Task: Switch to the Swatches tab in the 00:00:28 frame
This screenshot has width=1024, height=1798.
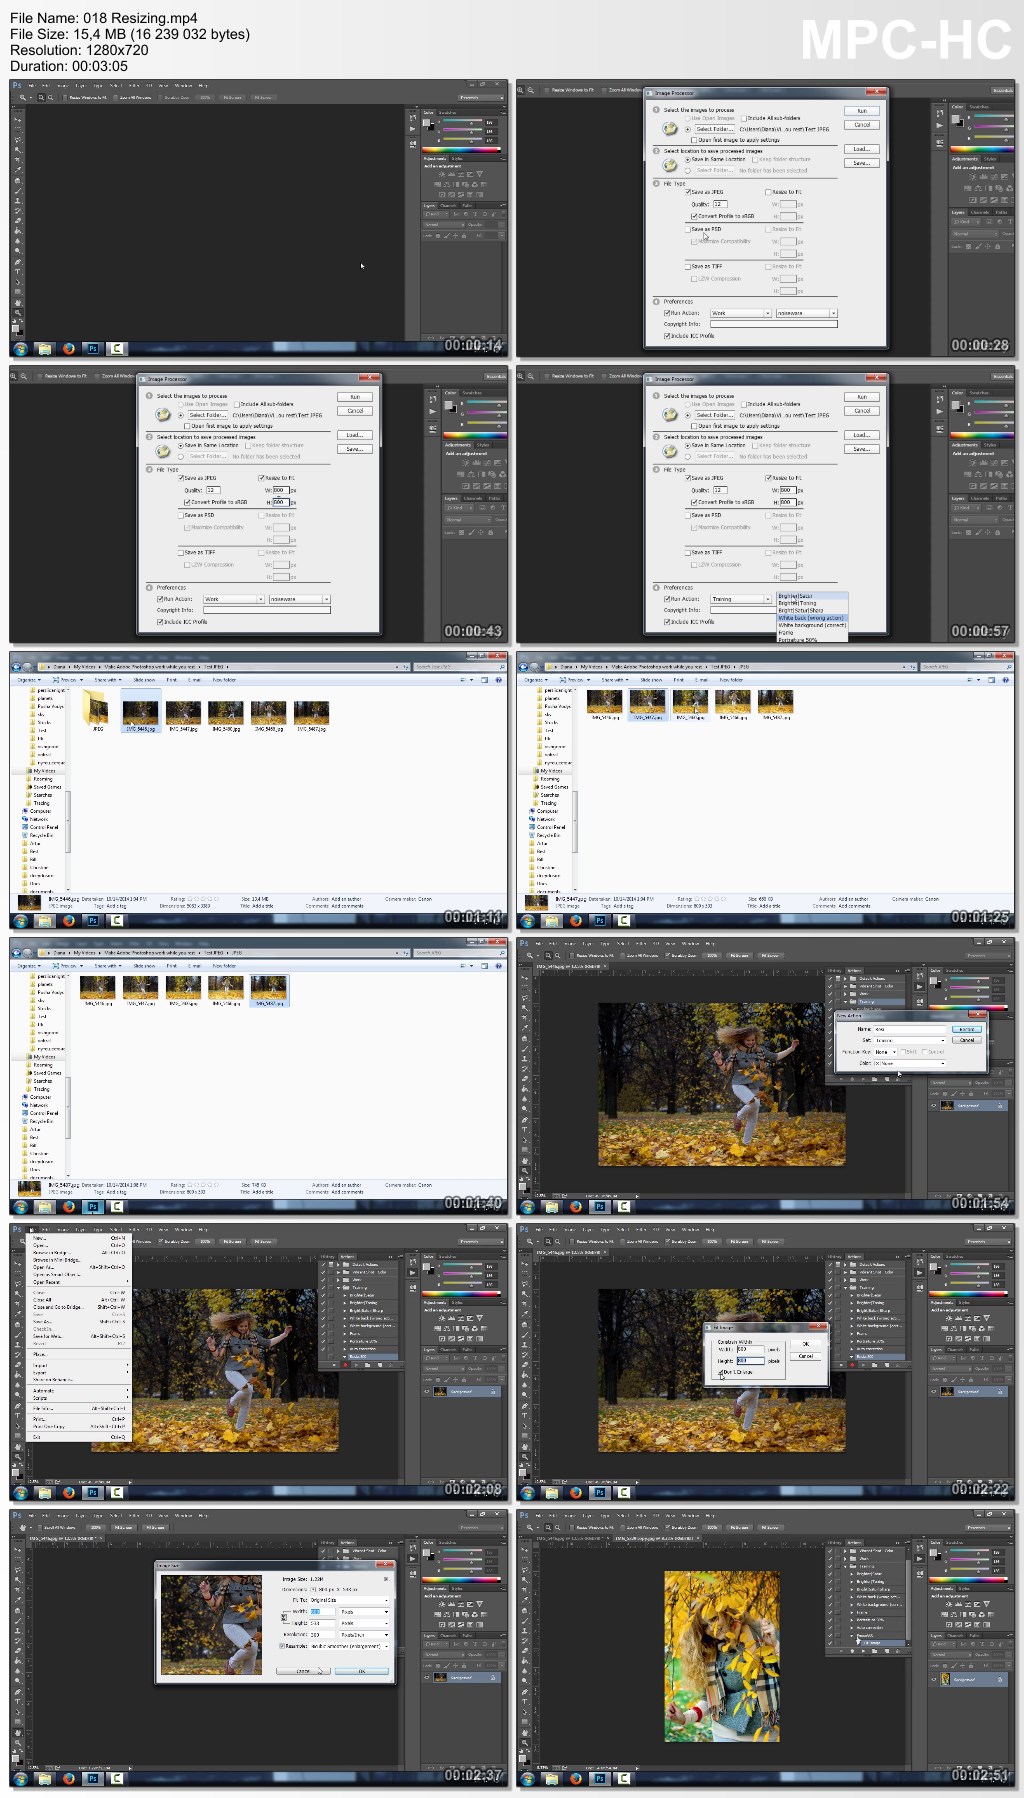Action: click(x=979, y=106)
